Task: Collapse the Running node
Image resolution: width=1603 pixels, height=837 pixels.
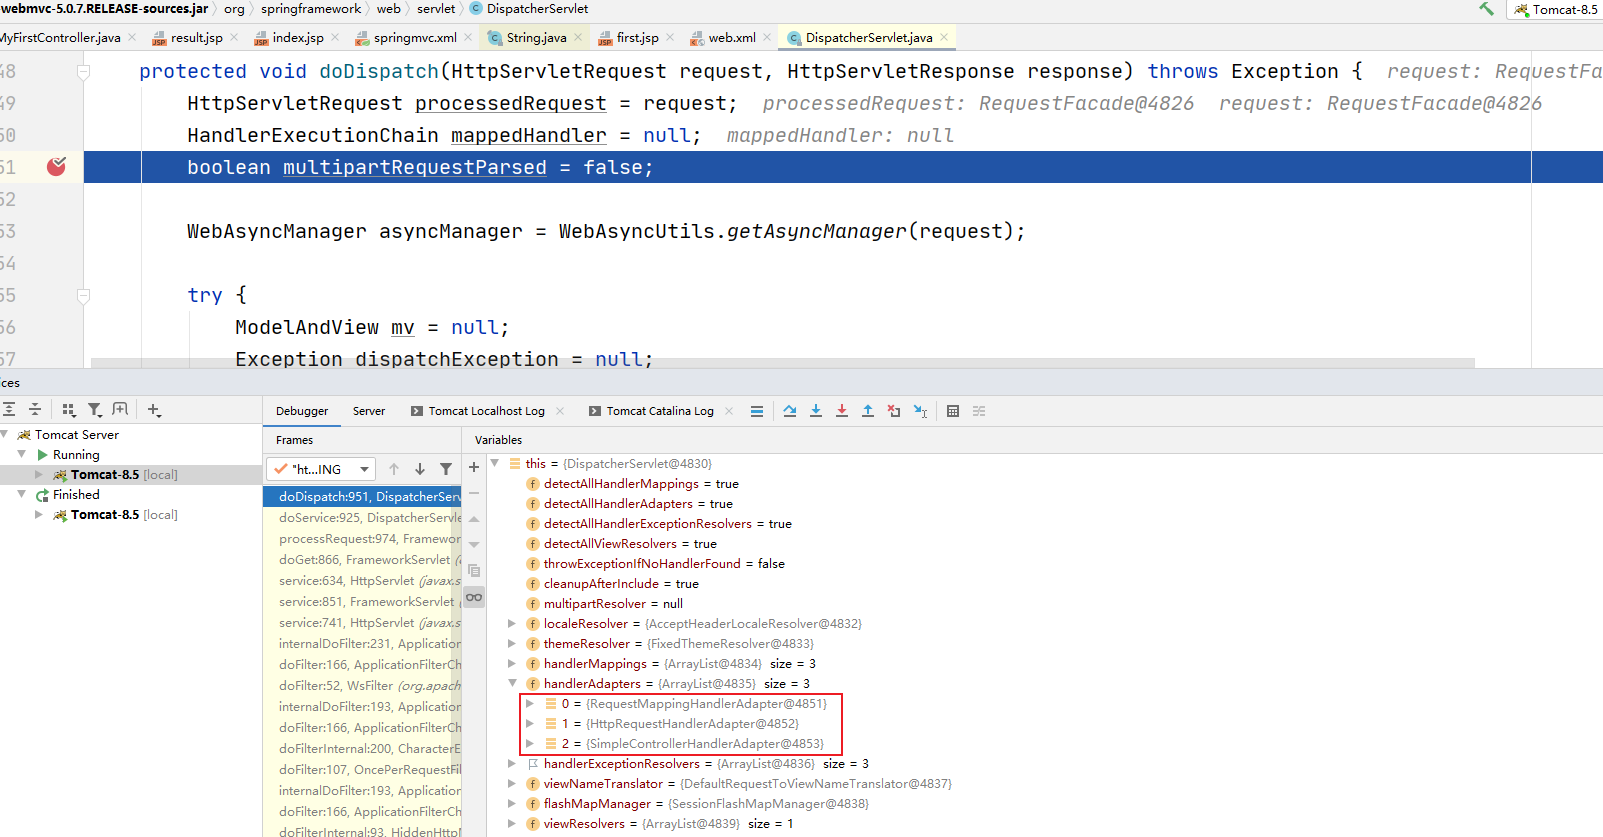Action: pos(22,455)
